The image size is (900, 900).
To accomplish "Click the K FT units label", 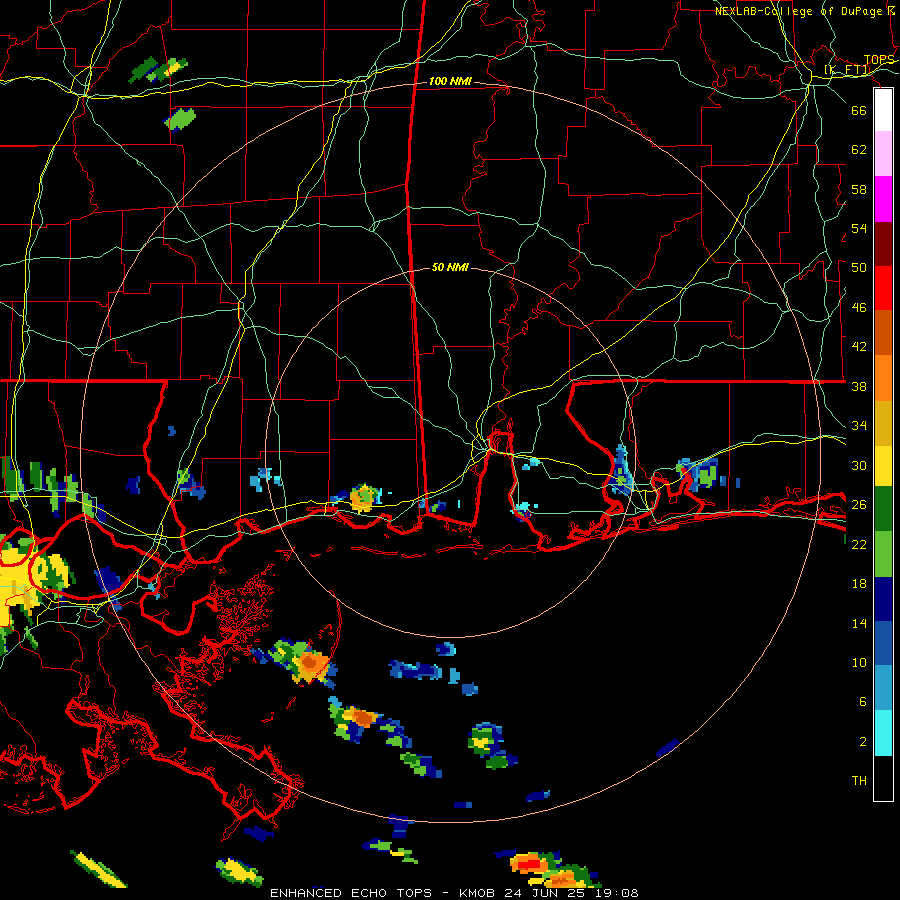I will [847, 70].
